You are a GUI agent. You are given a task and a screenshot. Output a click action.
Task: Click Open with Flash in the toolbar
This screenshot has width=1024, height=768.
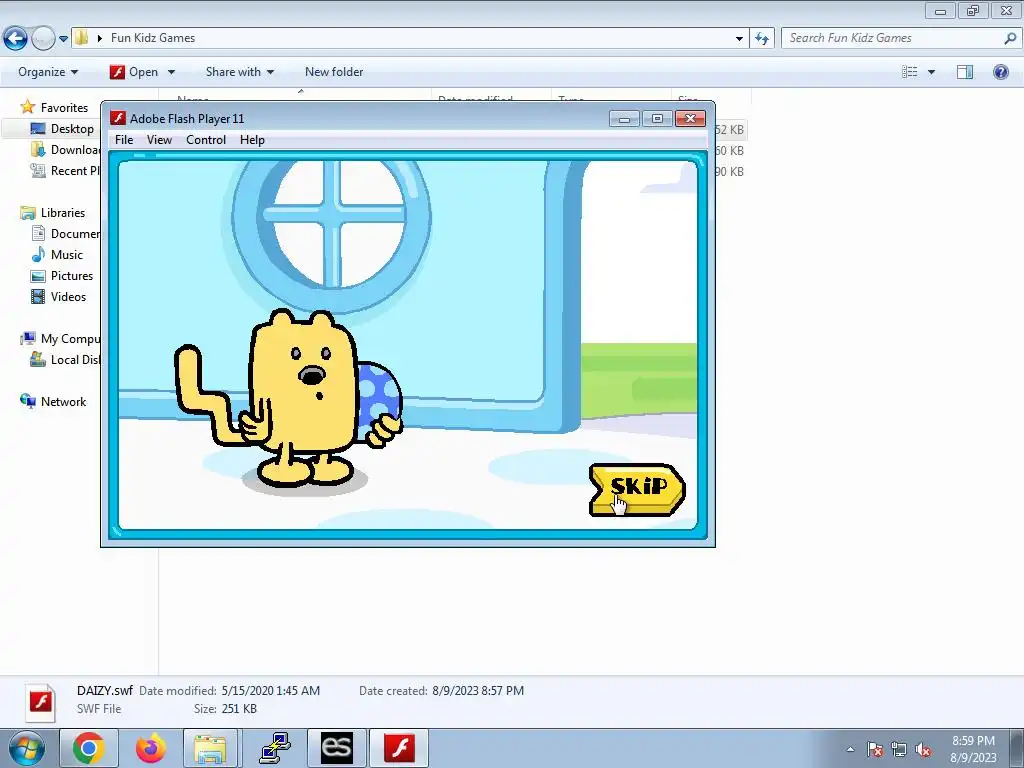click(x=134, y=72)
